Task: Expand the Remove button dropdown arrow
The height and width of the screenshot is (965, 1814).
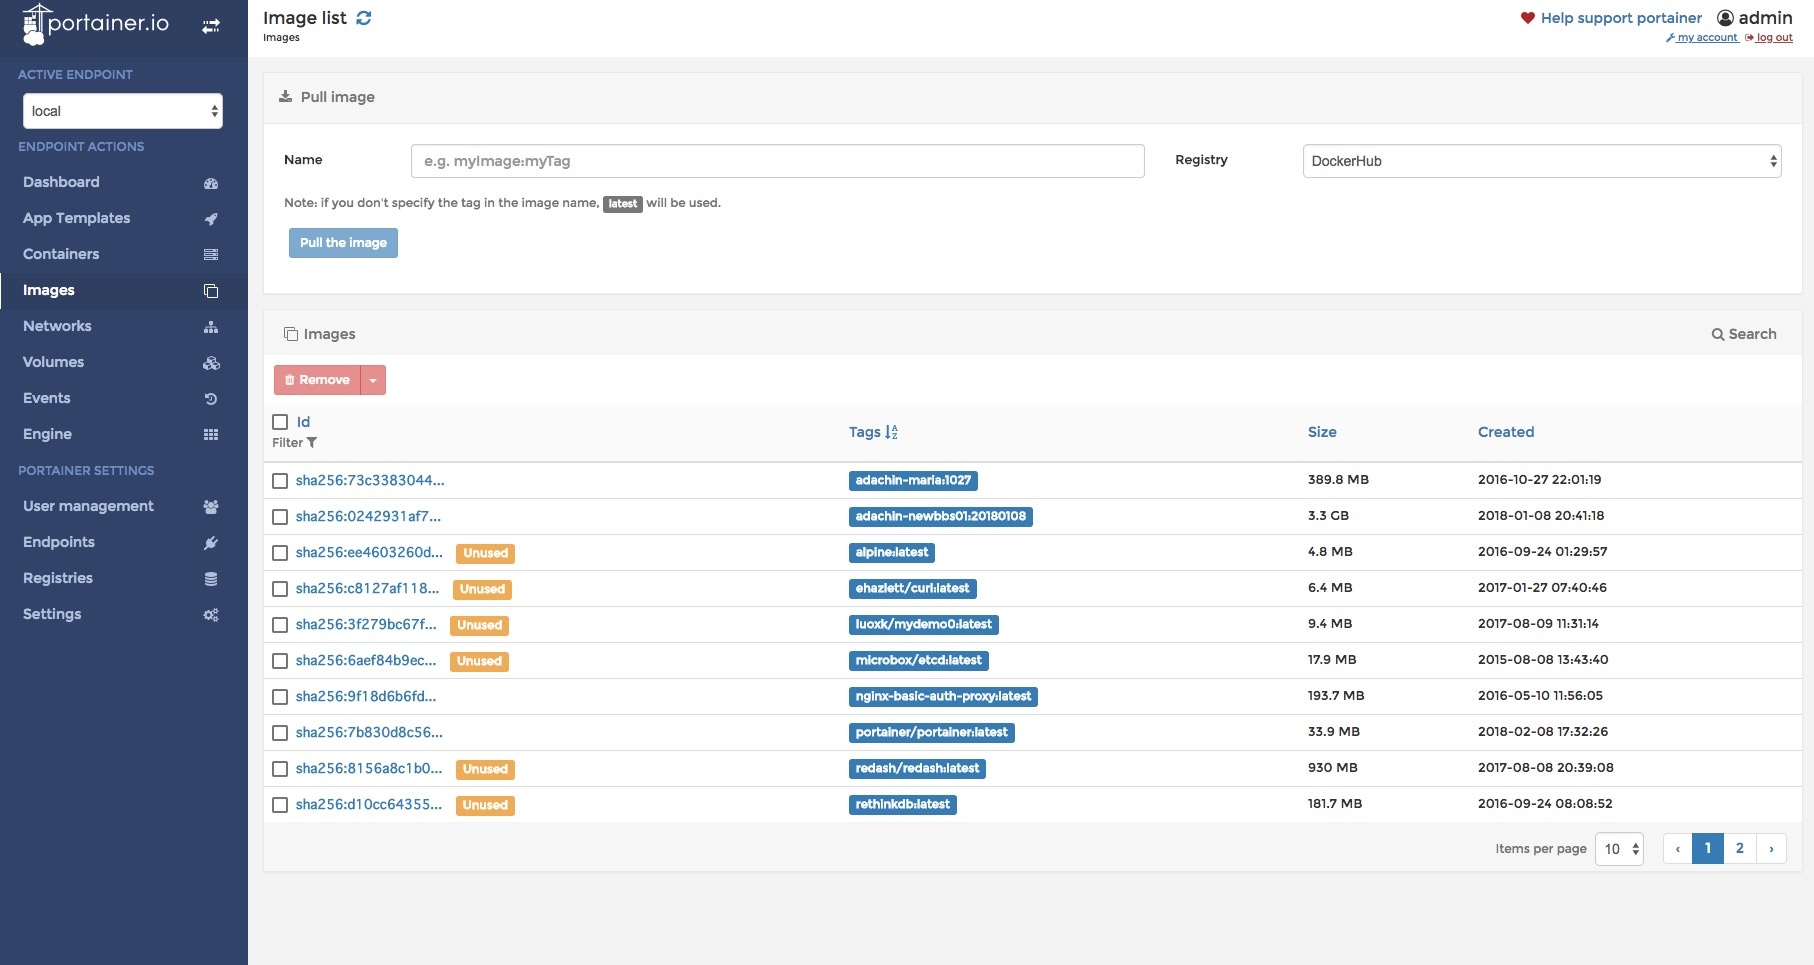Action: (373, 380)
